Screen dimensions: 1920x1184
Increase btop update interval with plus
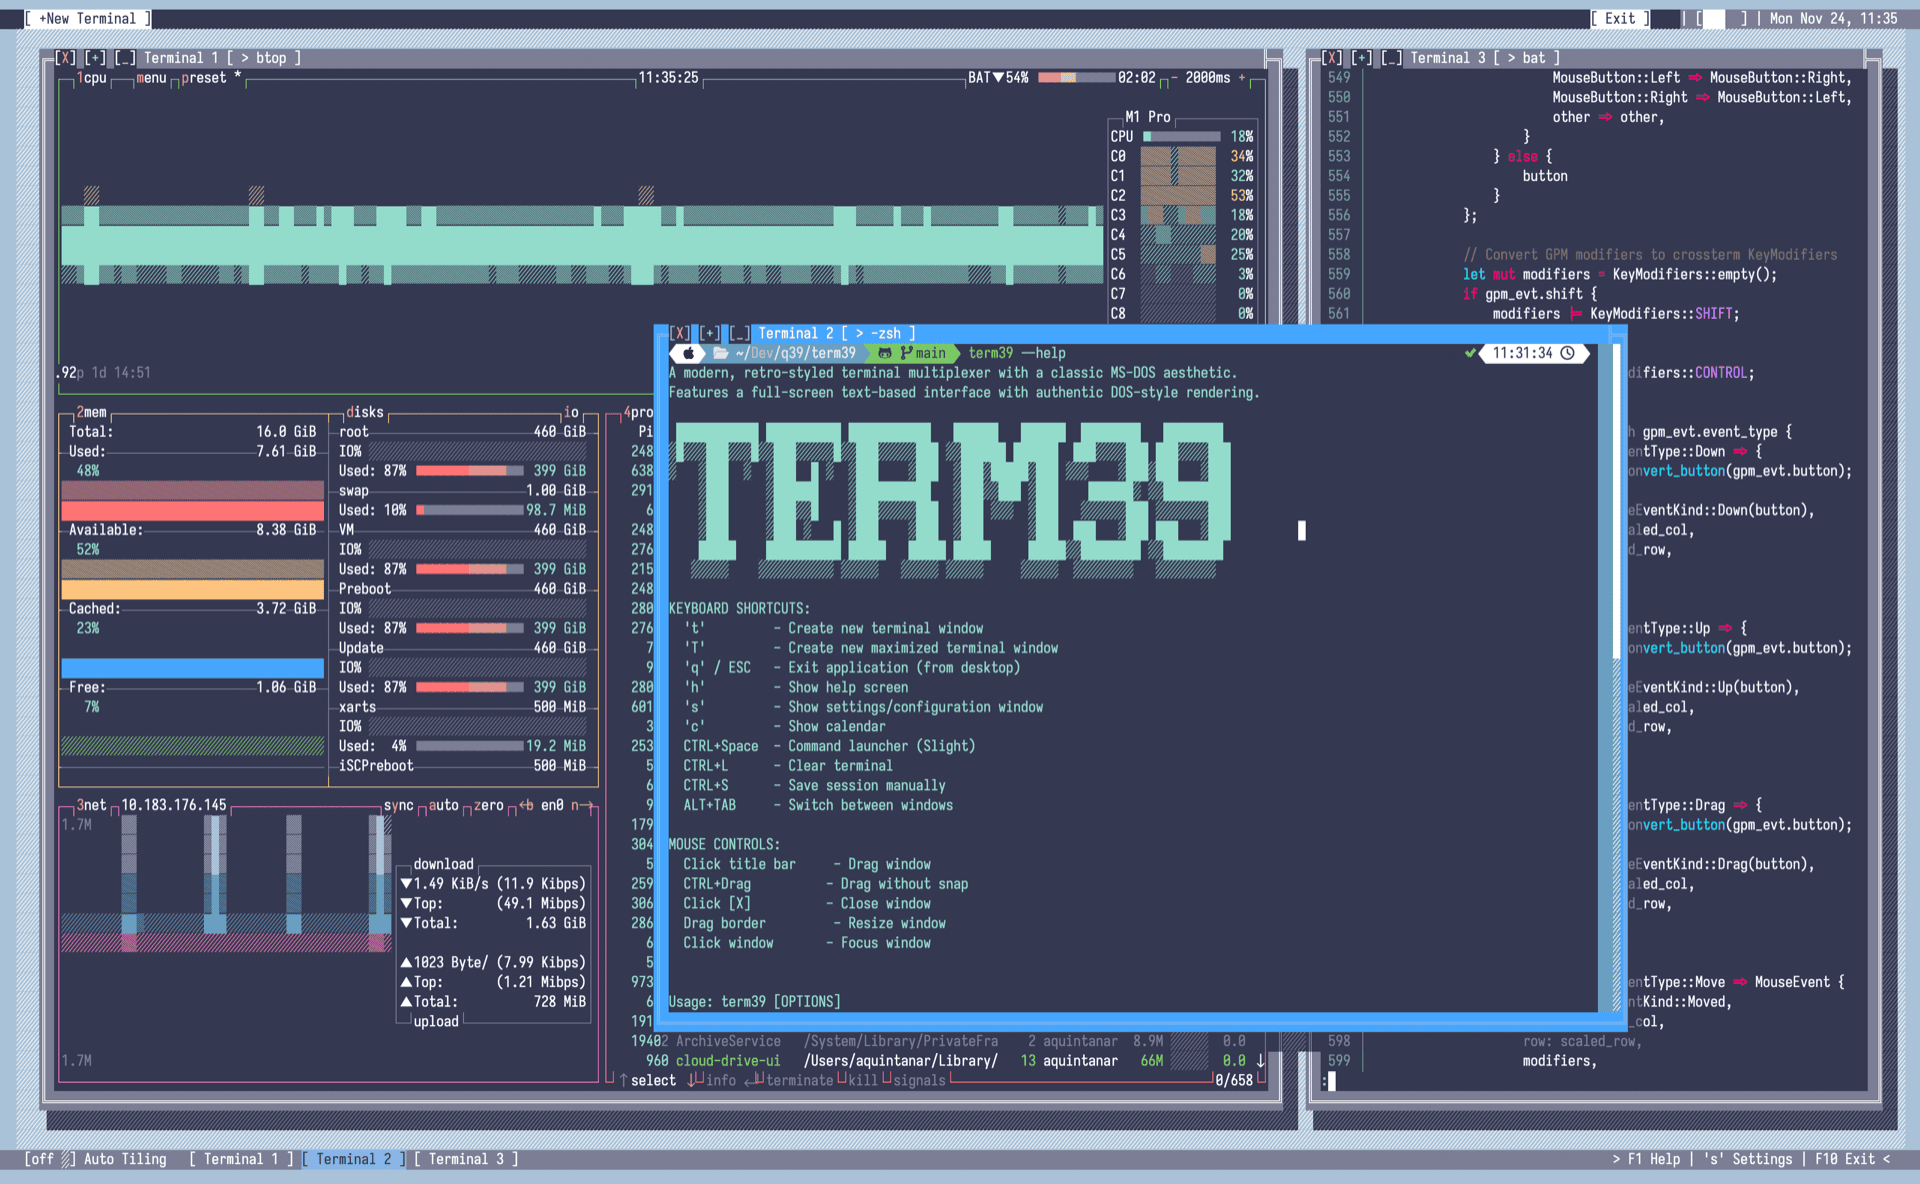[1242, 78]
